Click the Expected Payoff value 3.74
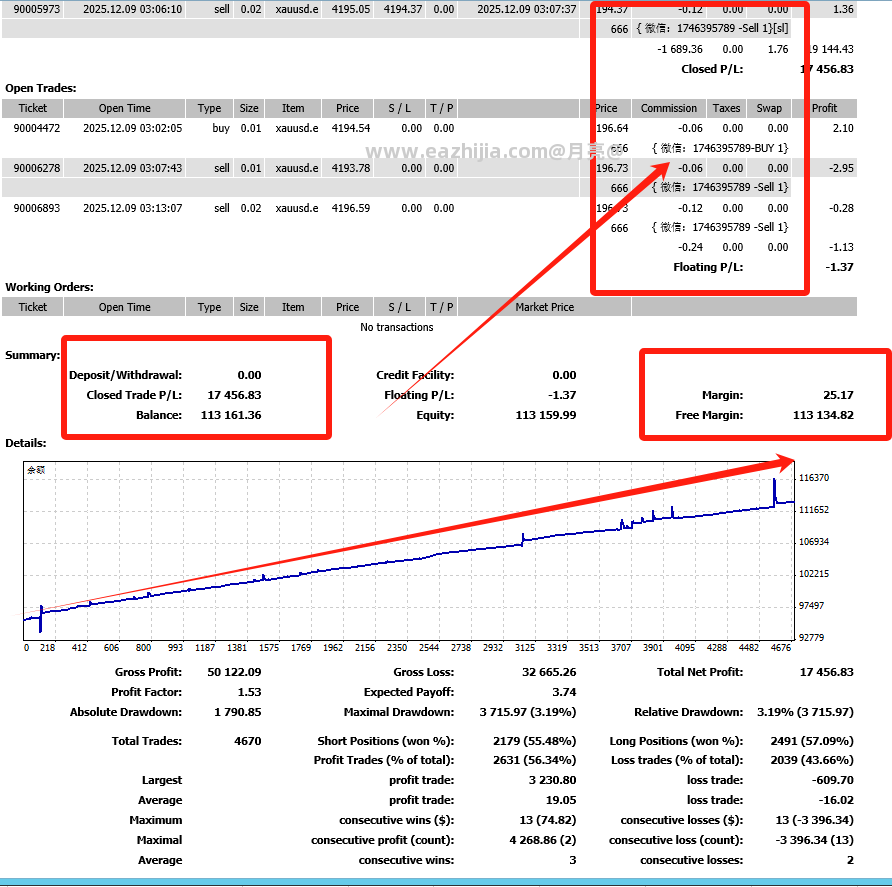The image size is (892, 887). pos(564,692)
